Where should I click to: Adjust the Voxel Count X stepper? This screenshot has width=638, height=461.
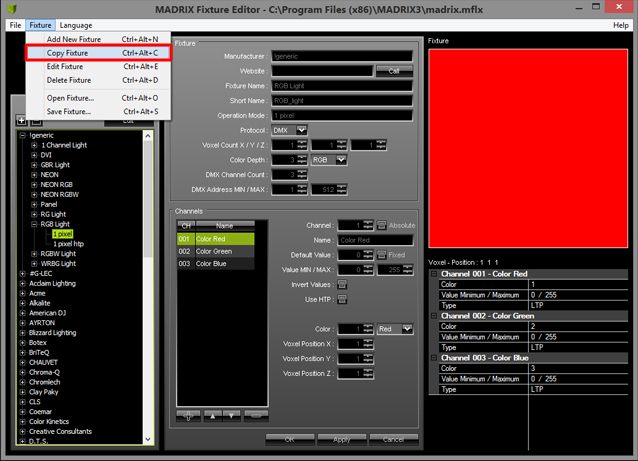click(x=302, y=145)
